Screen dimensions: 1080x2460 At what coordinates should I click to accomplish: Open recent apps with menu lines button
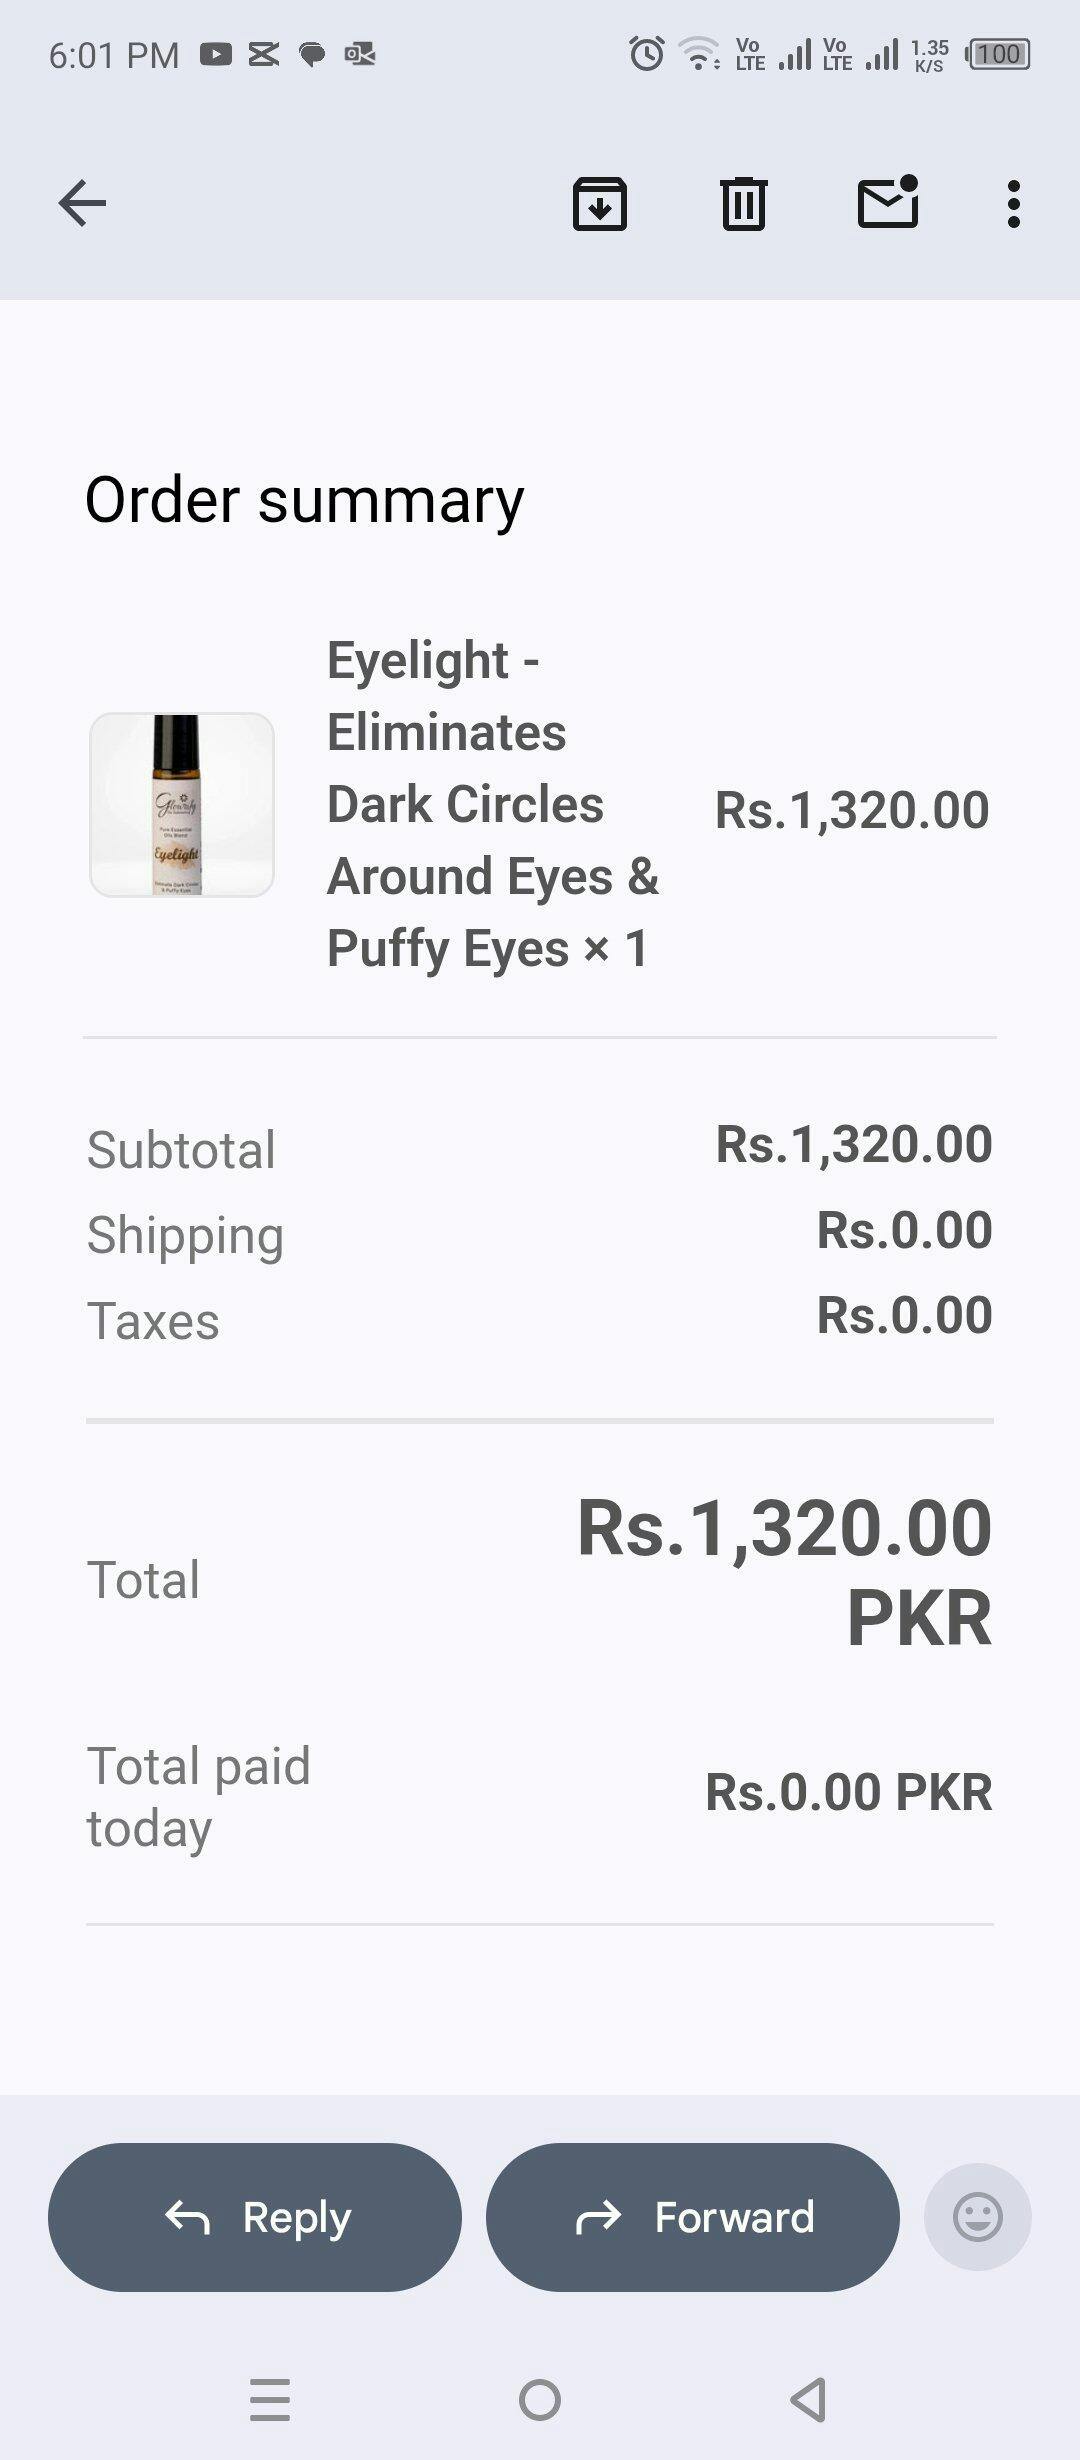tap(270, 2399)
